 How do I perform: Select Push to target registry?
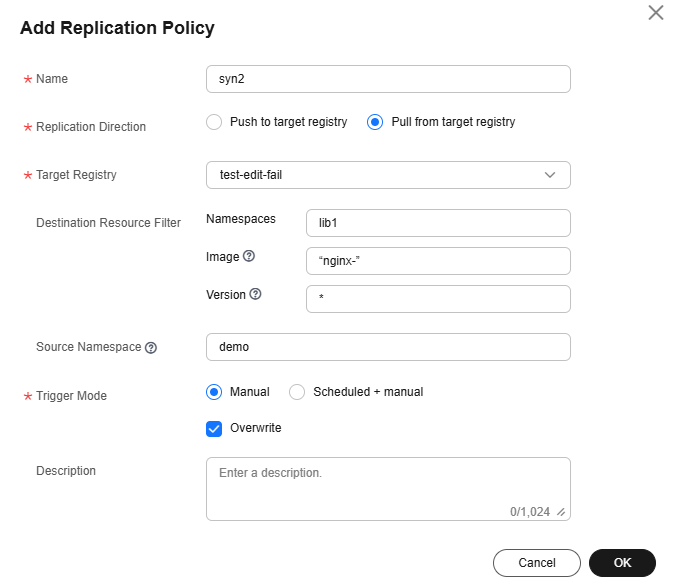click(213, 122)
